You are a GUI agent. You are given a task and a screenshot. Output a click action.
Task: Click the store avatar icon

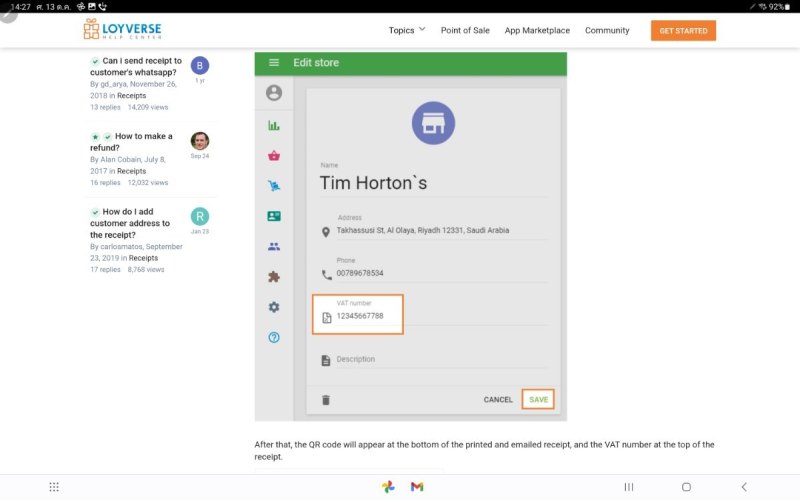(x=433, y=123)
